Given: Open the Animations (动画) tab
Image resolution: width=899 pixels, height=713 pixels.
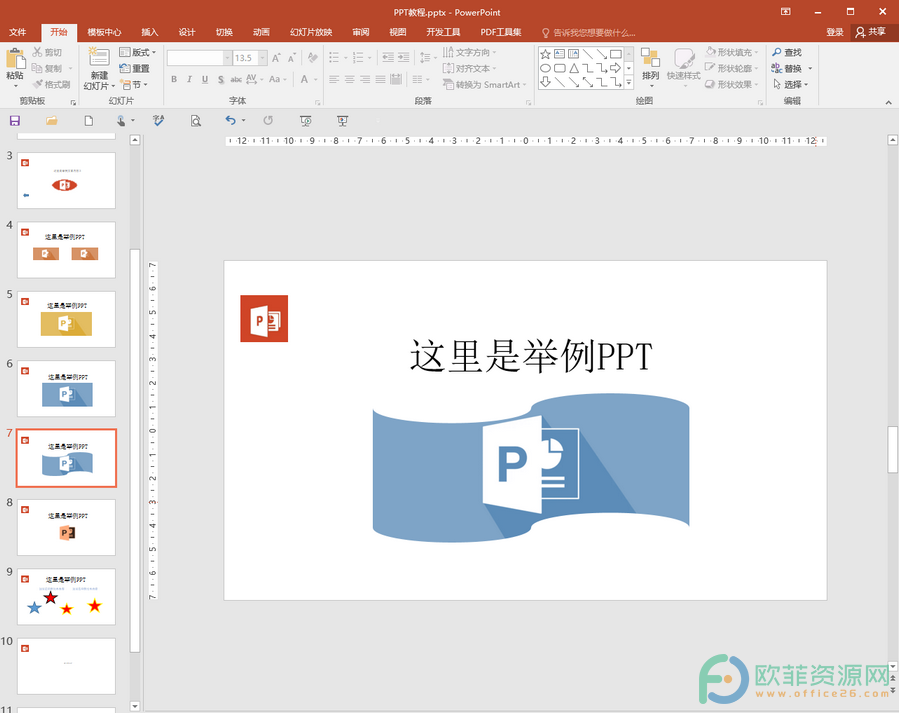Looking at the screenshot, I should [261, 32].
